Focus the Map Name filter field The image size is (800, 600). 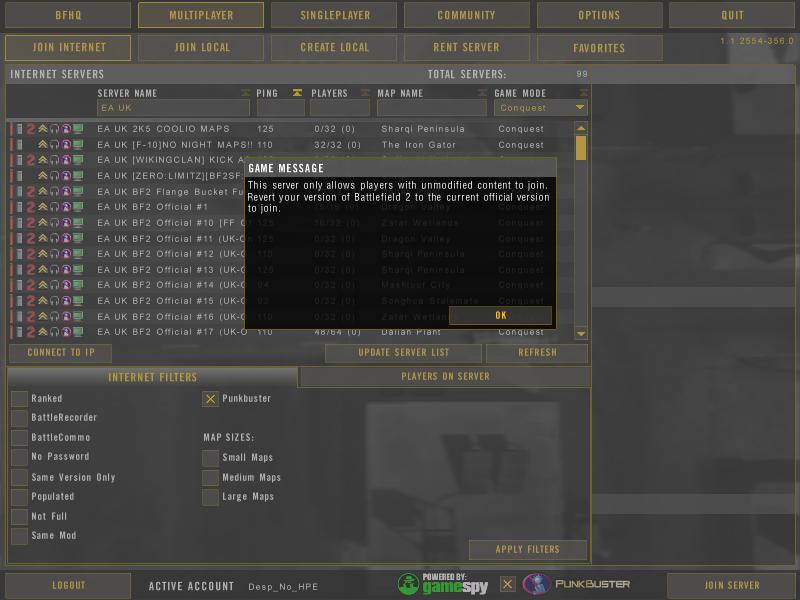point(432,108)
